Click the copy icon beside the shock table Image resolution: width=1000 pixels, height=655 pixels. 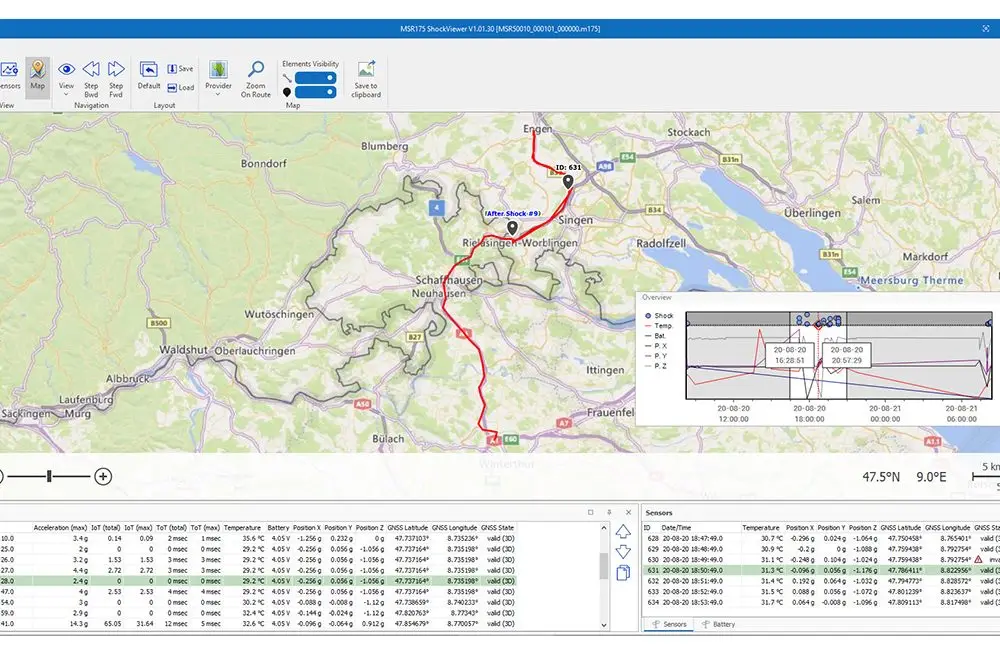[x=624, y=572]
